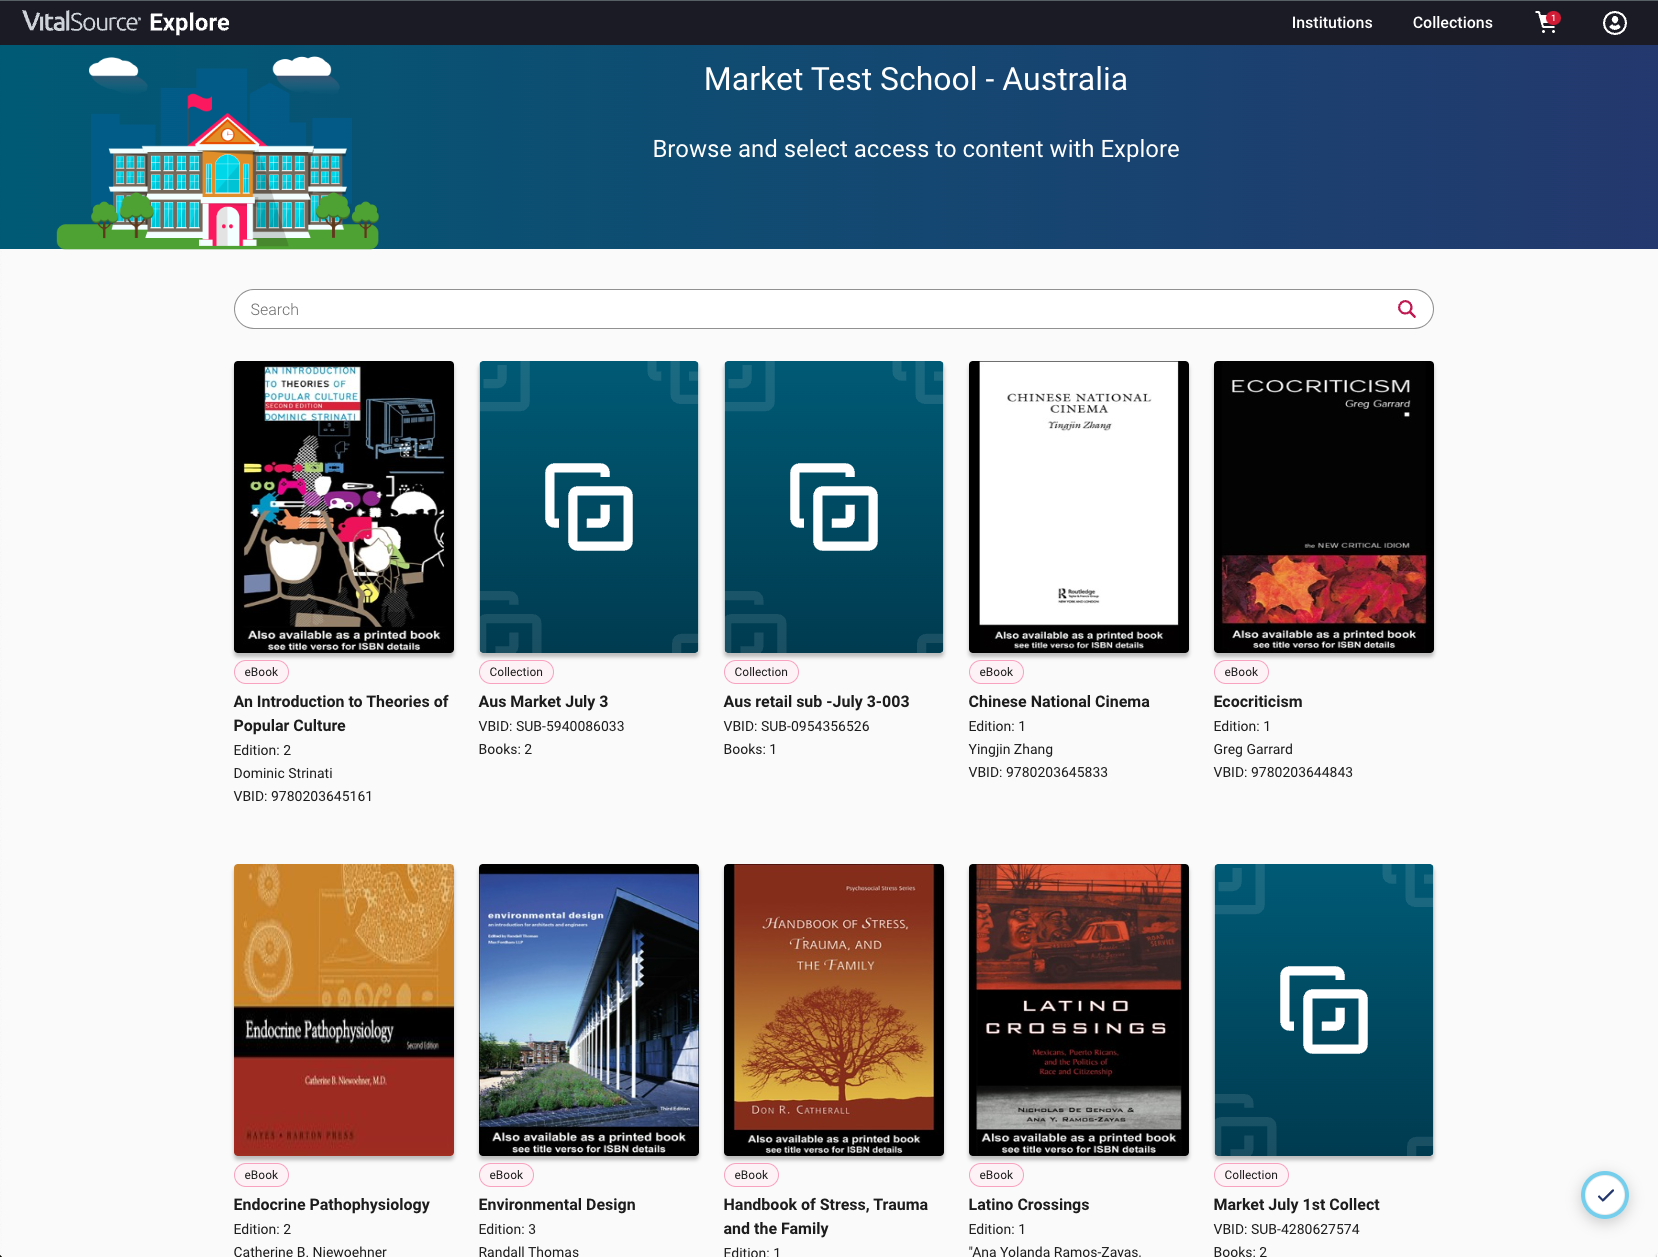This screenshot has width=1658, height=1257.
Task: Click author name Yingjin Zhang
Action: pyautogui.click(x=1010, y=749)
